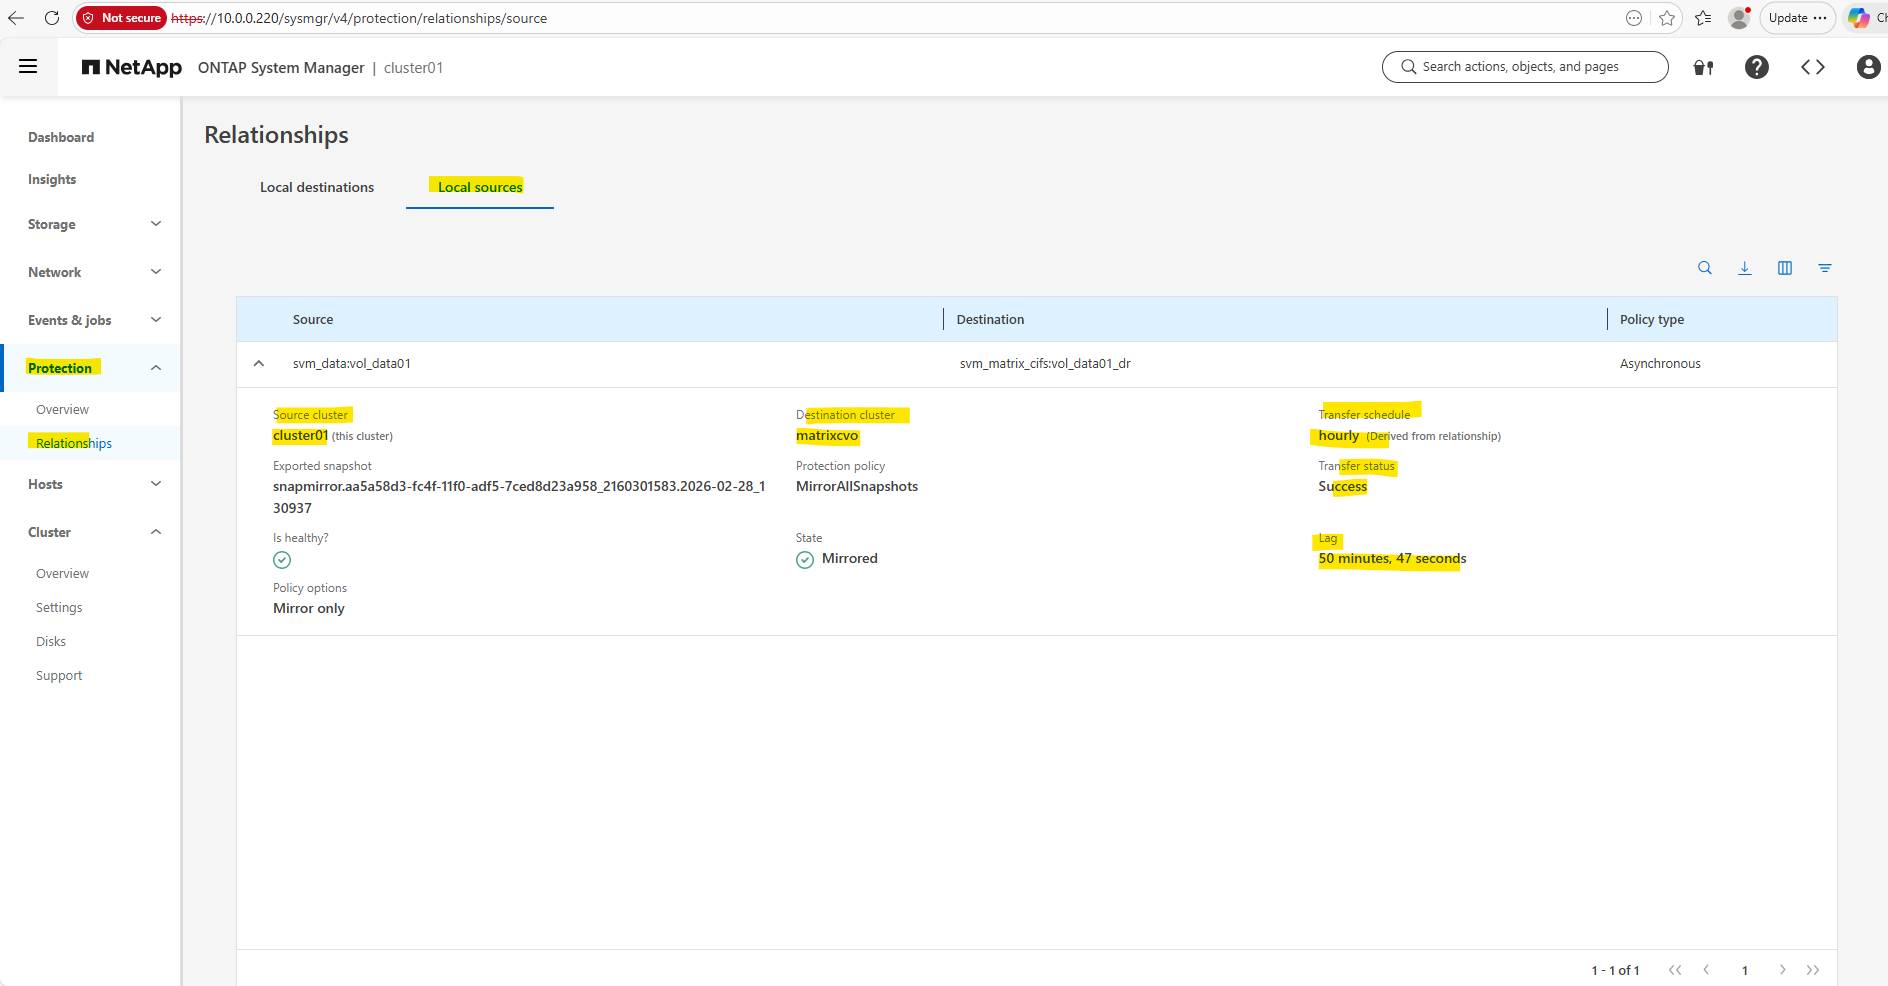Image resolution: width=1888 pixels, height=986 pixels.
Task: Open the Dashboard page
Action: click(x=61, y=137)
